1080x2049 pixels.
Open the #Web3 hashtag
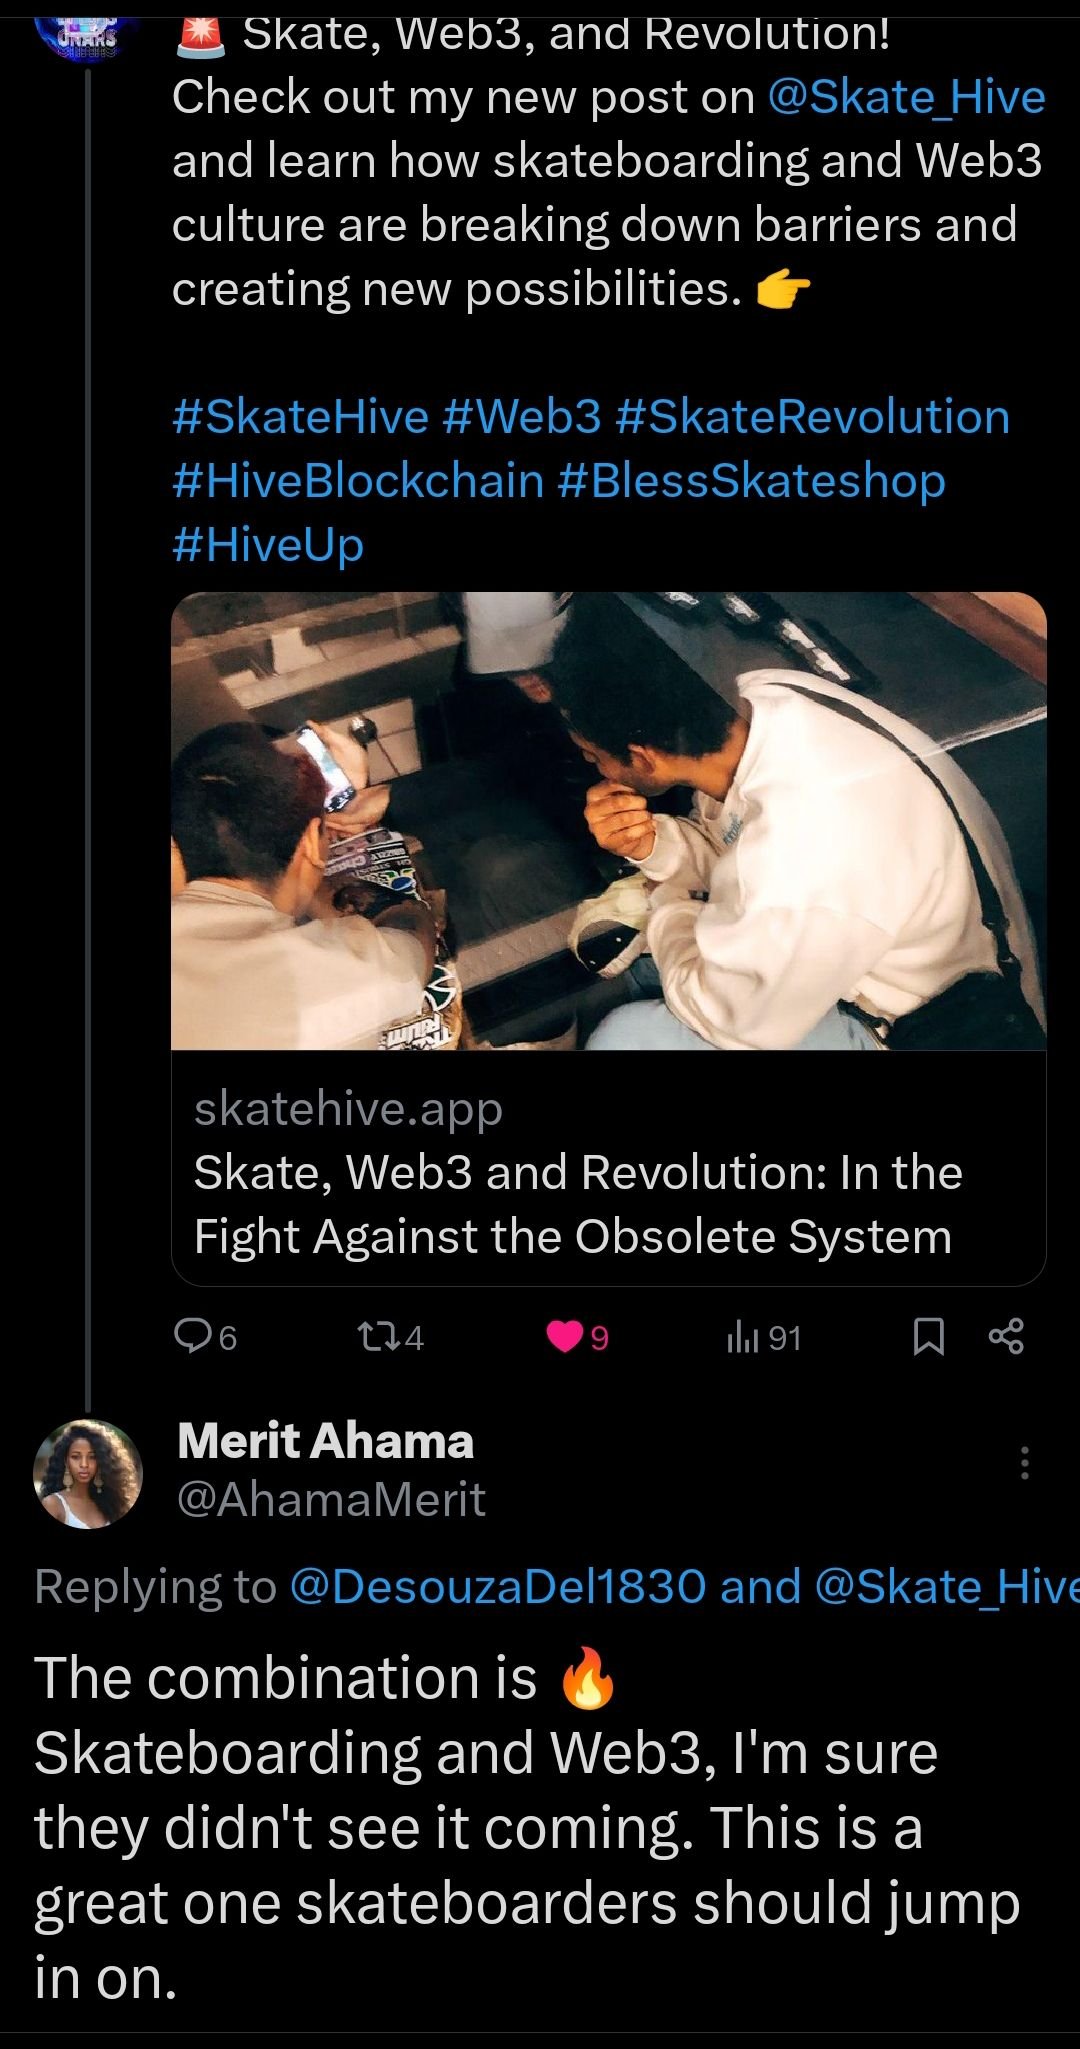(x=521, y=417)
